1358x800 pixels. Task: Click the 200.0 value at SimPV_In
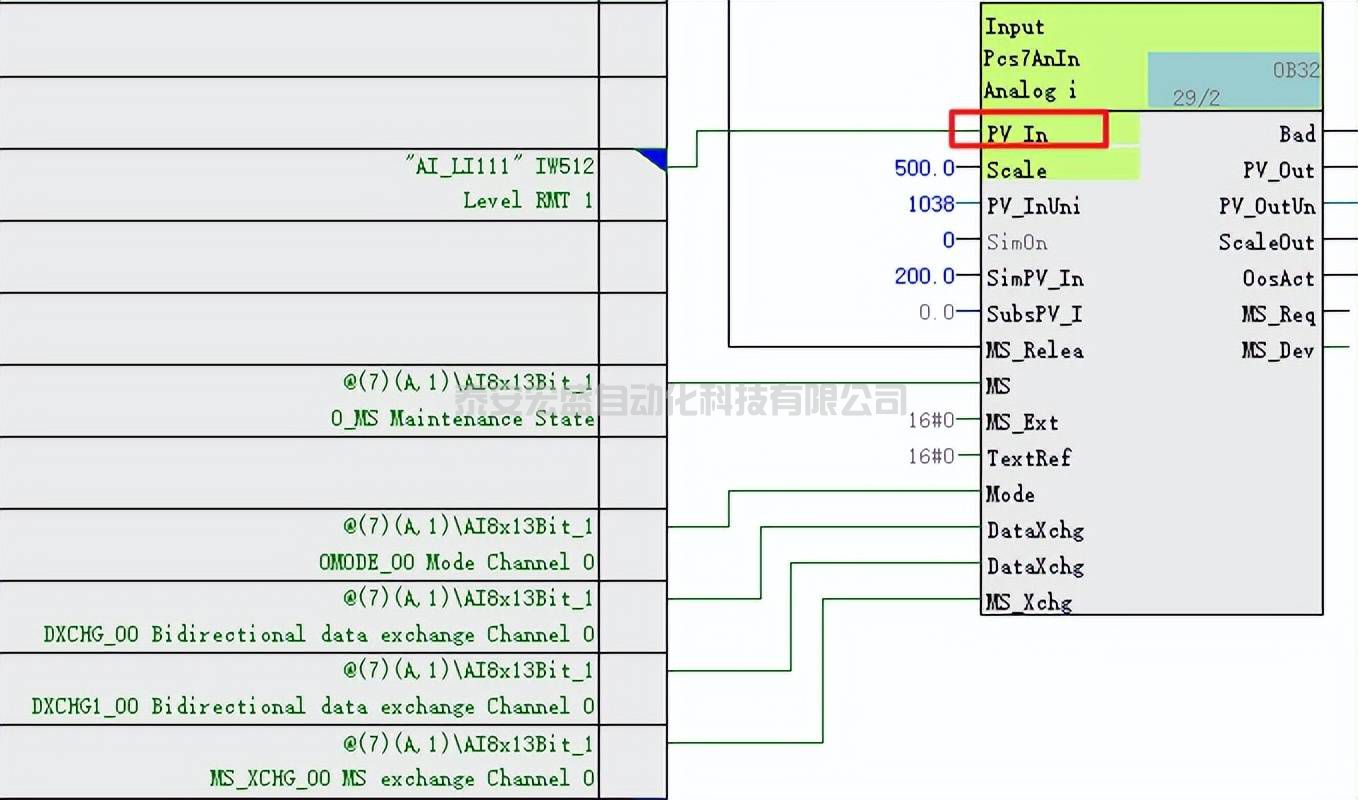point(924,277)
